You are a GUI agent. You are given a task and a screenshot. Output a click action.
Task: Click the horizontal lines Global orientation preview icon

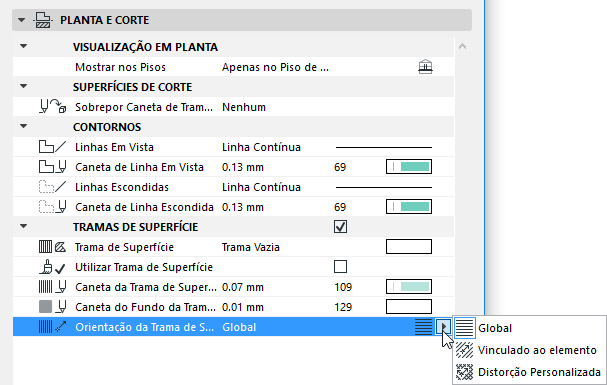(423, 327)
